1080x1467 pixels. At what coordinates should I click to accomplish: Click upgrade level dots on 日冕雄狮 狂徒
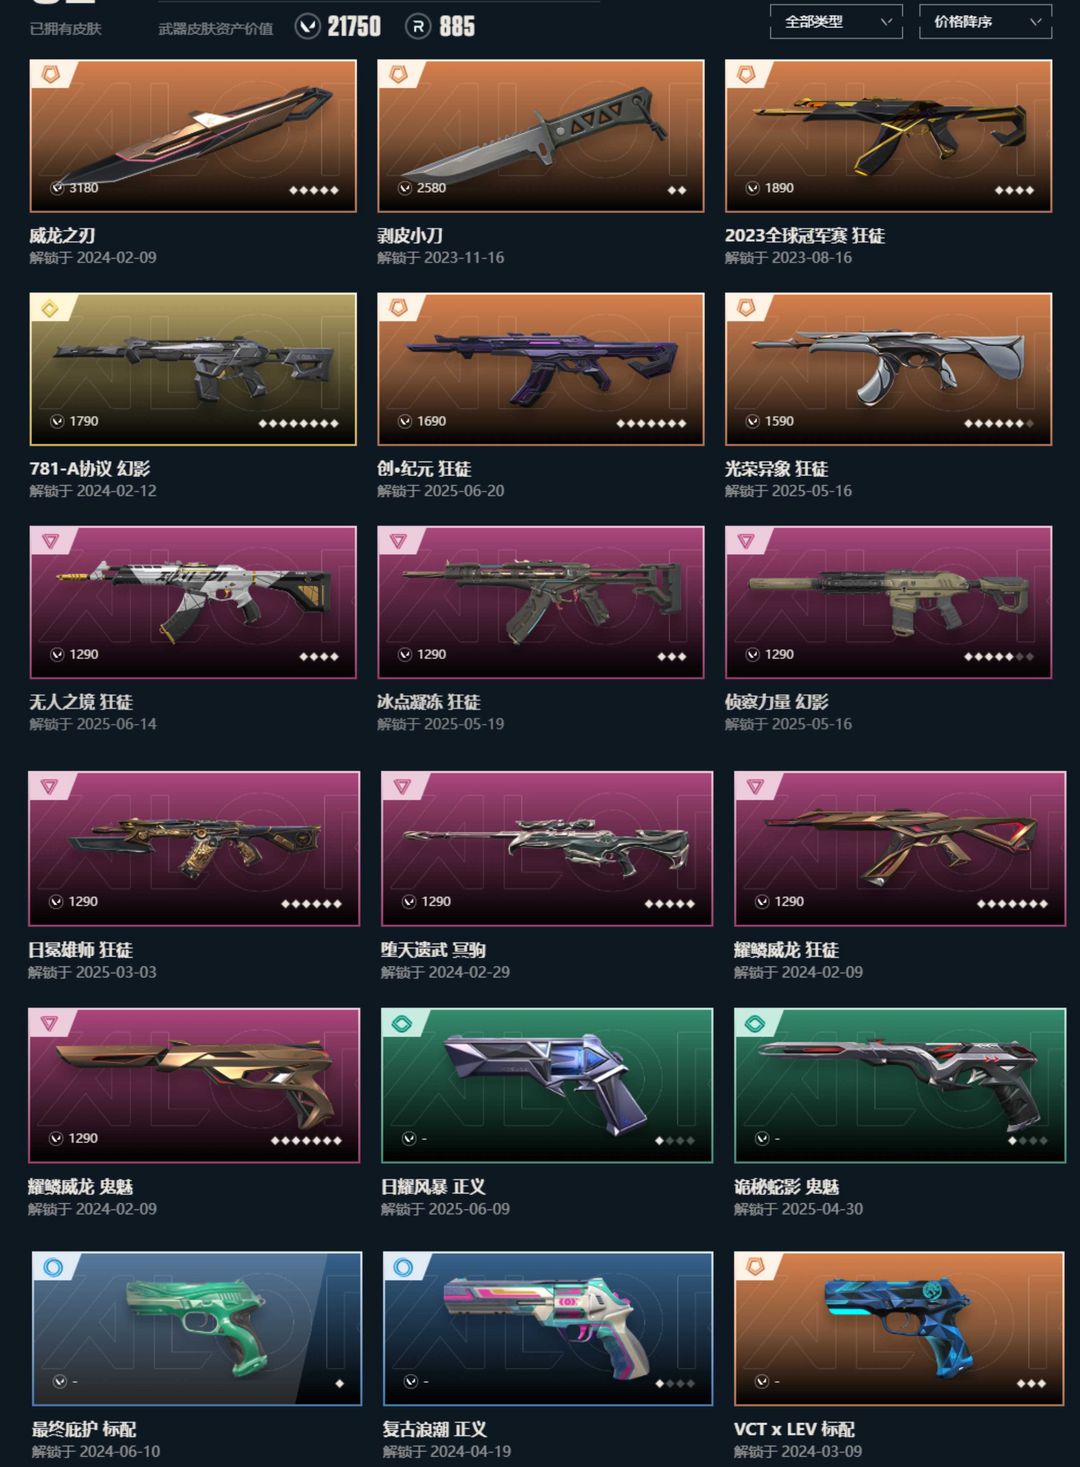coord(312,904)
